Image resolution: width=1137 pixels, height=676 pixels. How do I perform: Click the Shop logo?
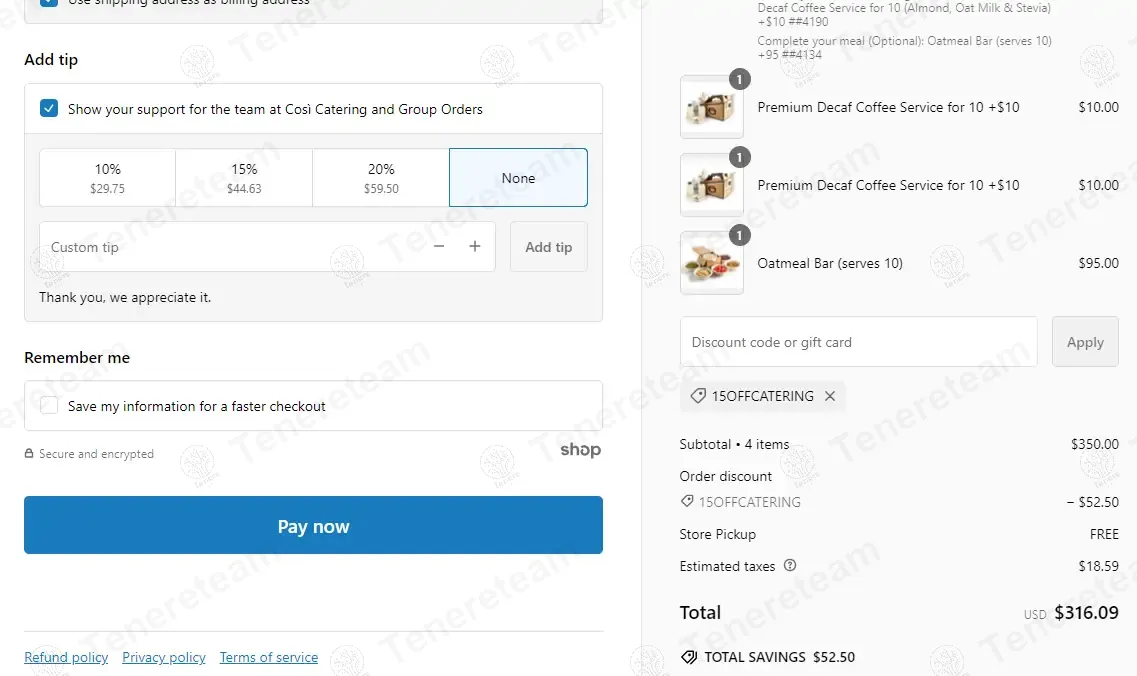(580, 450)
